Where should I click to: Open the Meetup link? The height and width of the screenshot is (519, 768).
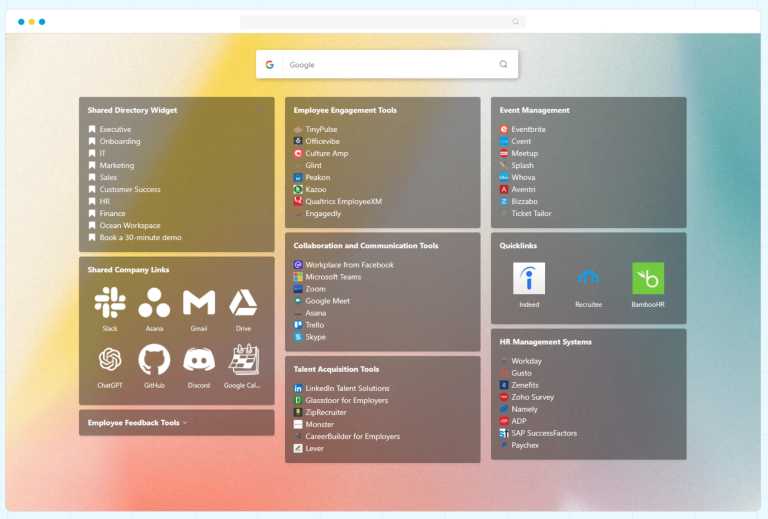pos(525,153)
